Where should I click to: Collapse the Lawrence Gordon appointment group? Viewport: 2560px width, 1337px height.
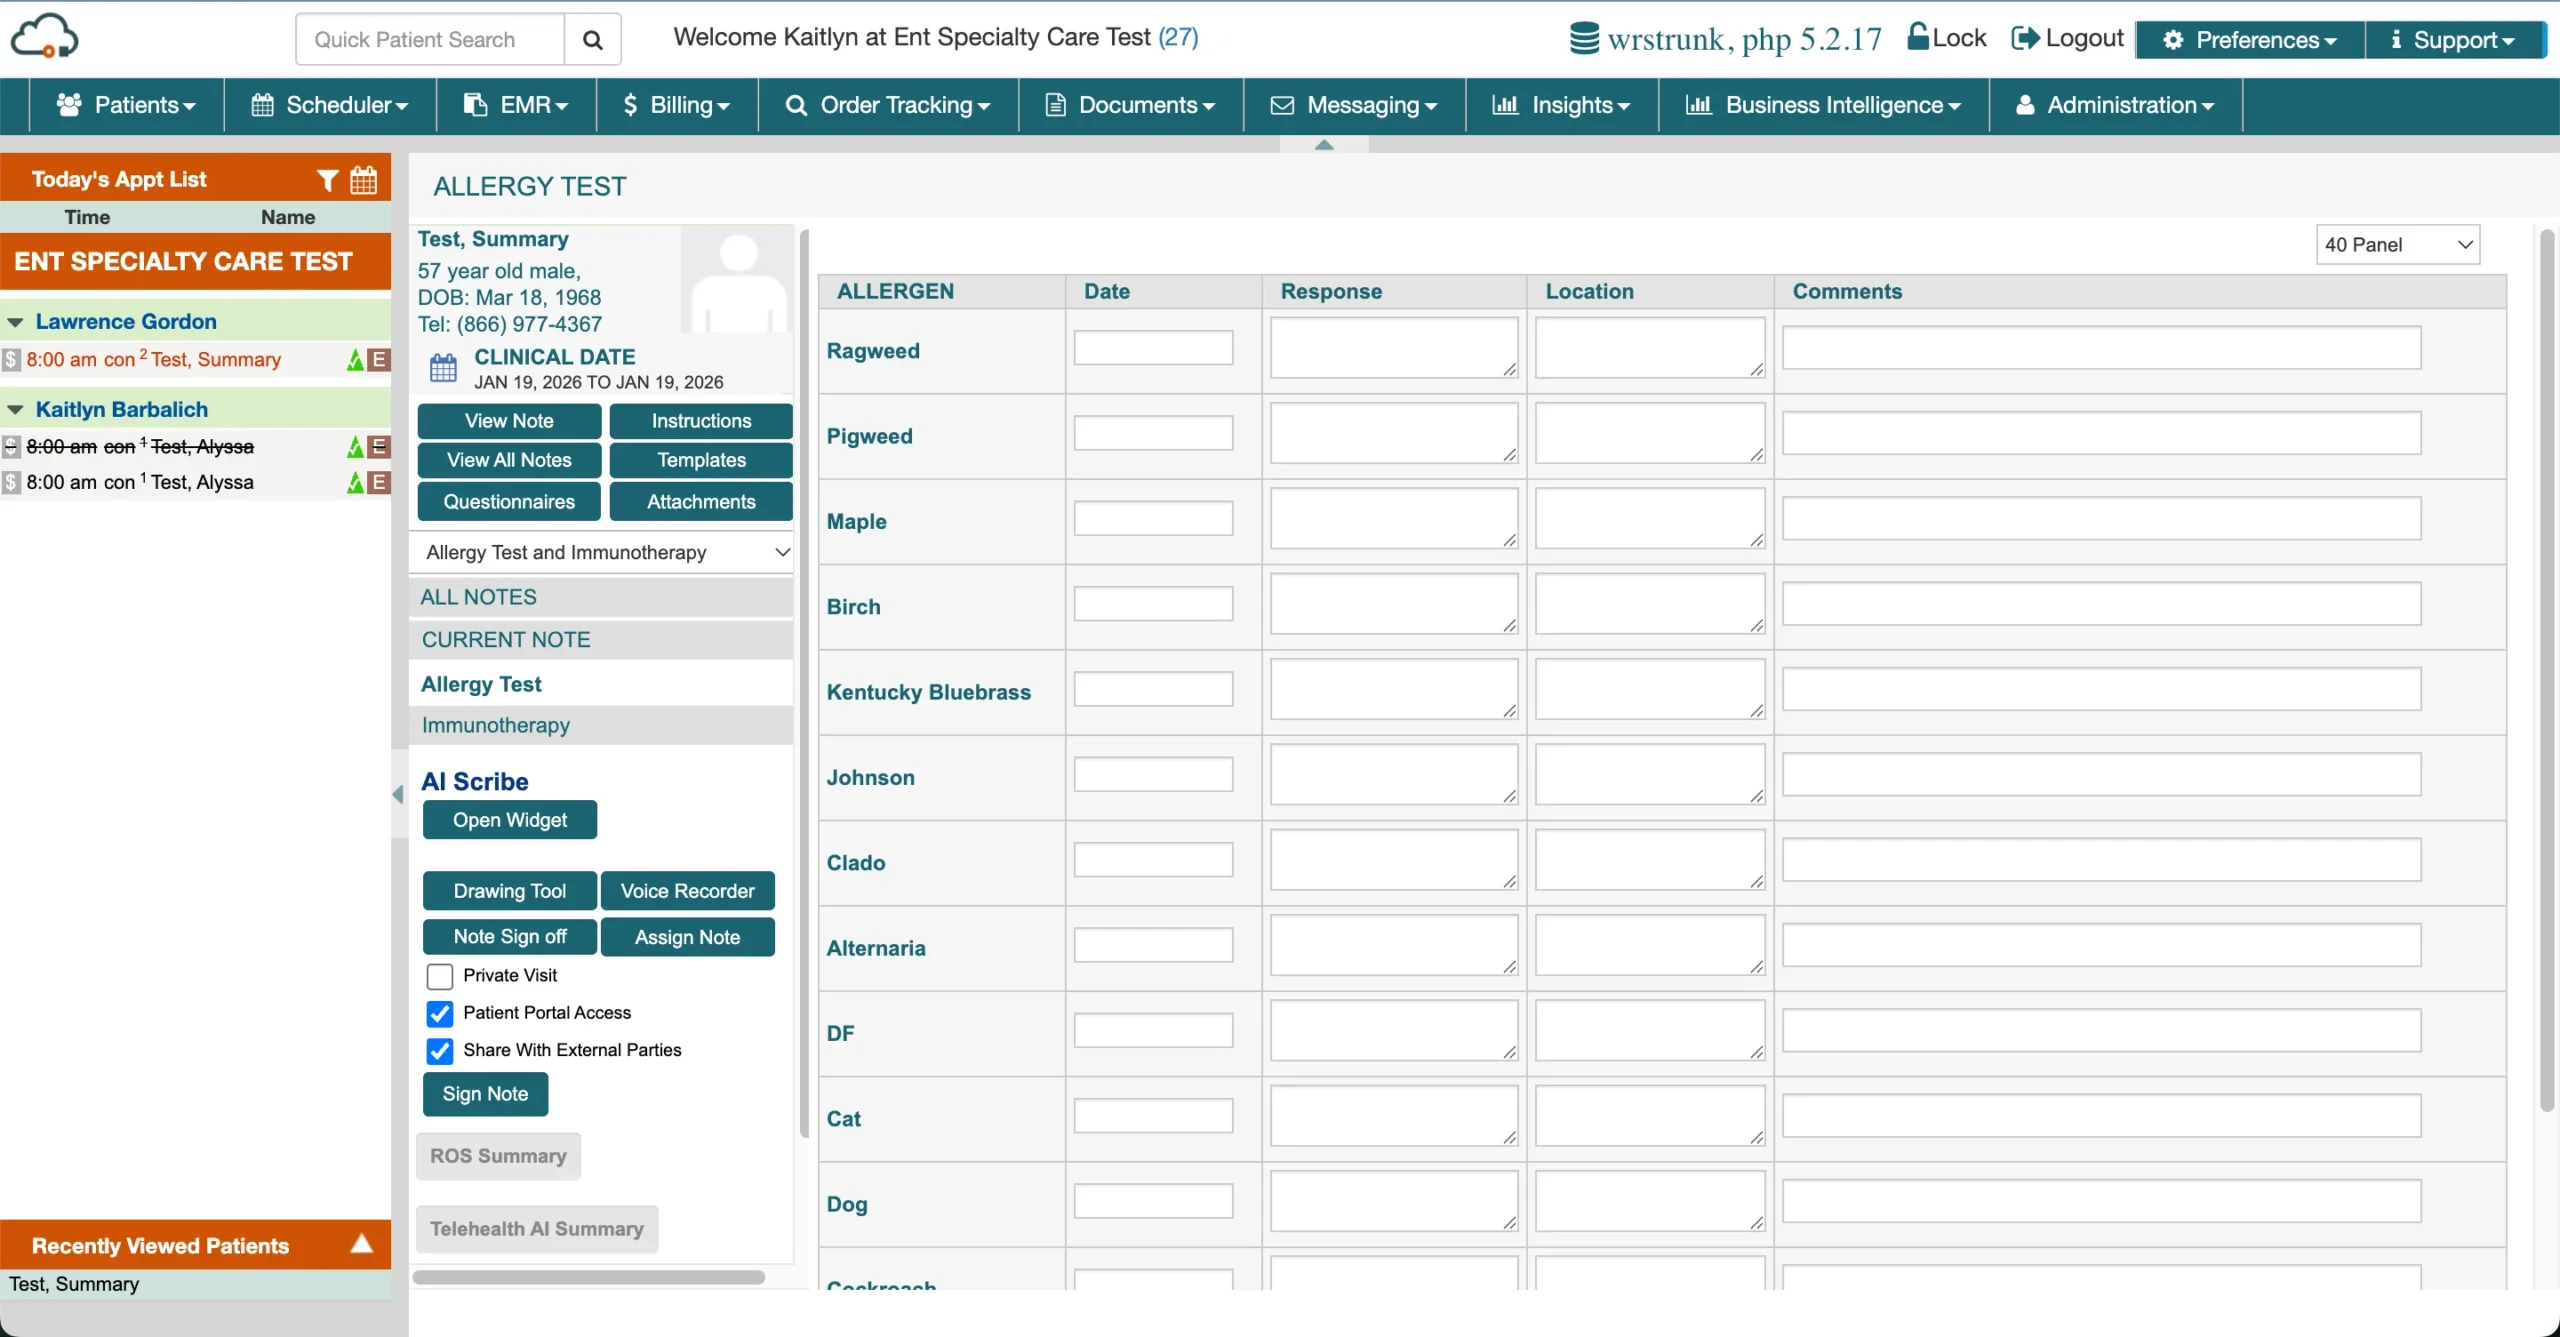[x=15, y=321]
